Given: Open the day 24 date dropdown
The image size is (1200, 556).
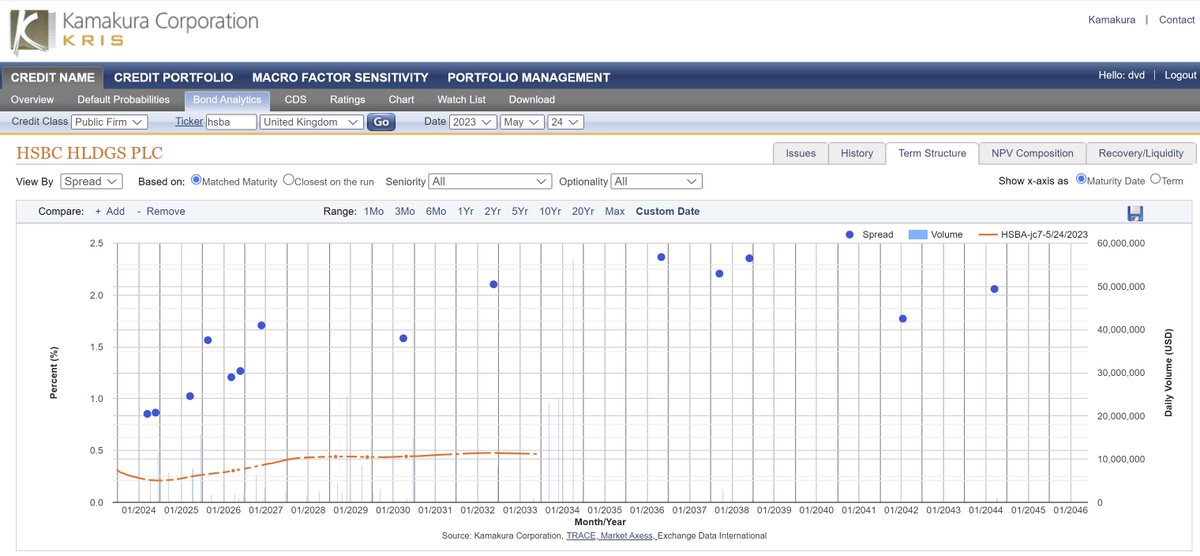Looking at the screenshot, I should [566, 122].
